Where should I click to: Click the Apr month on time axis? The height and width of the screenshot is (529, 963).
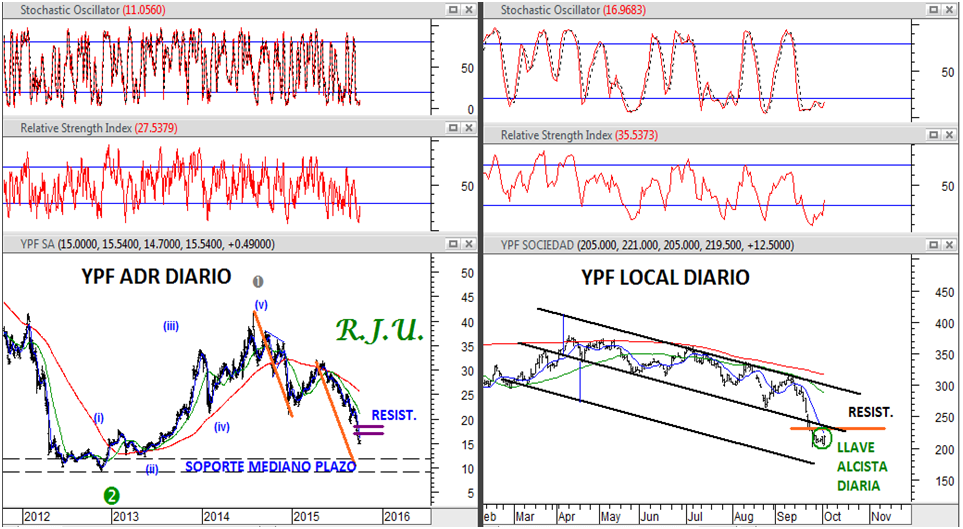coord(567,516)
